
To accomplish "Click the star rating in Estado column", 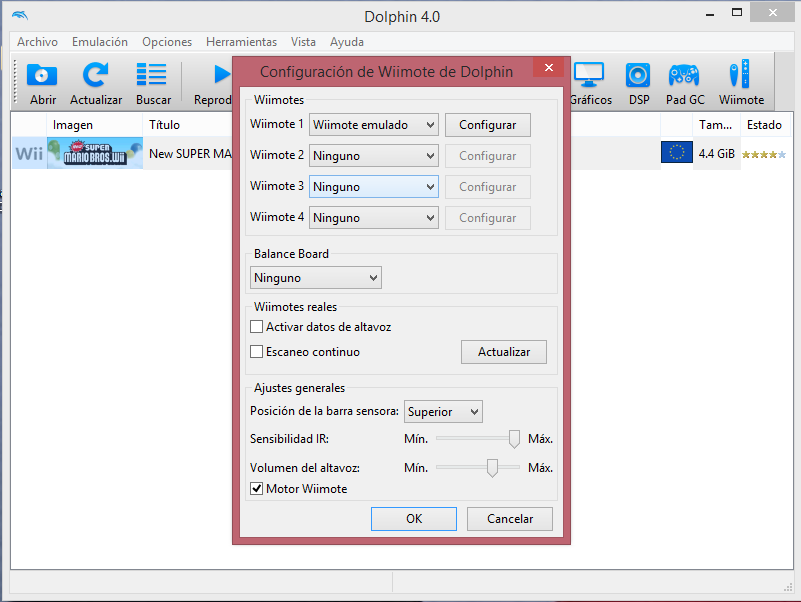I will coord(764,154).
